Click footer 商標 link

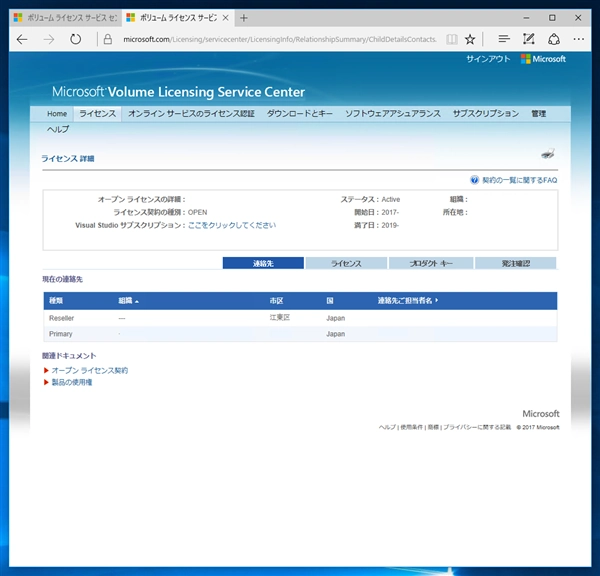tap(433, 427)
